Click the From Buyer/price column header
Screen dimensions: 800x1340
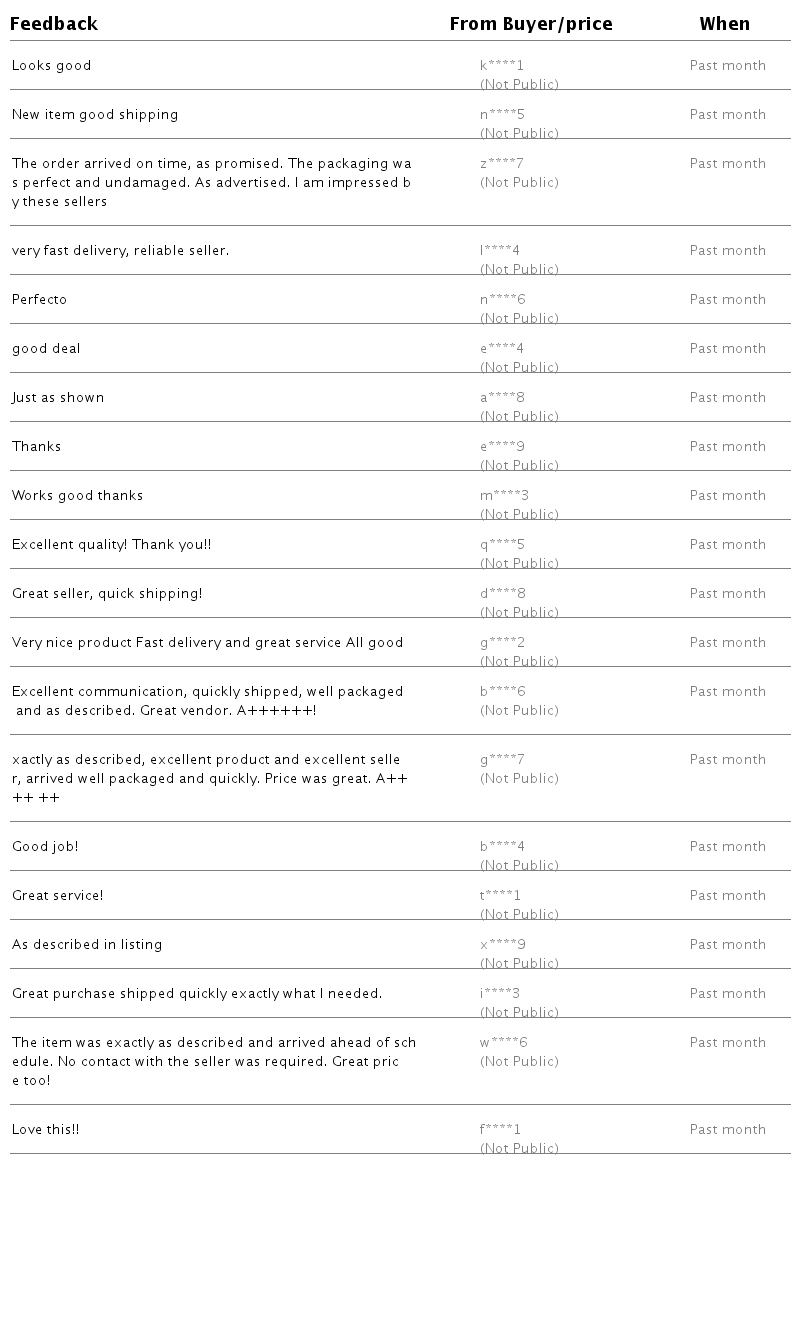(x=530, y=24)
